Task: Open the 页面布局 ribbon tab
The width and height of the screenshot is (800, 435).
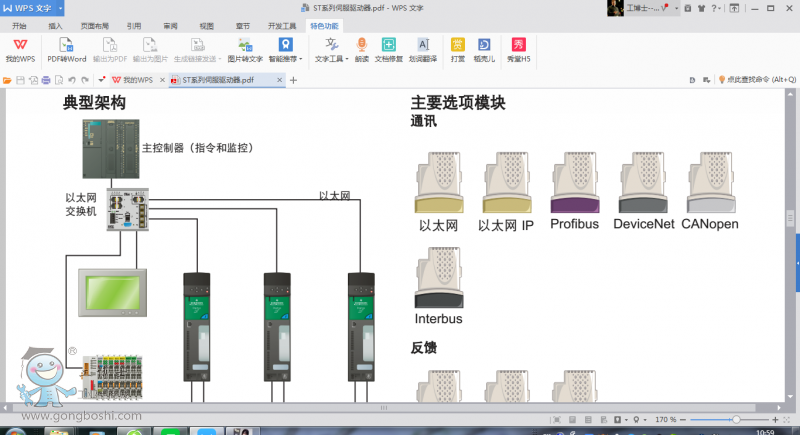Action: pos(94,25)
